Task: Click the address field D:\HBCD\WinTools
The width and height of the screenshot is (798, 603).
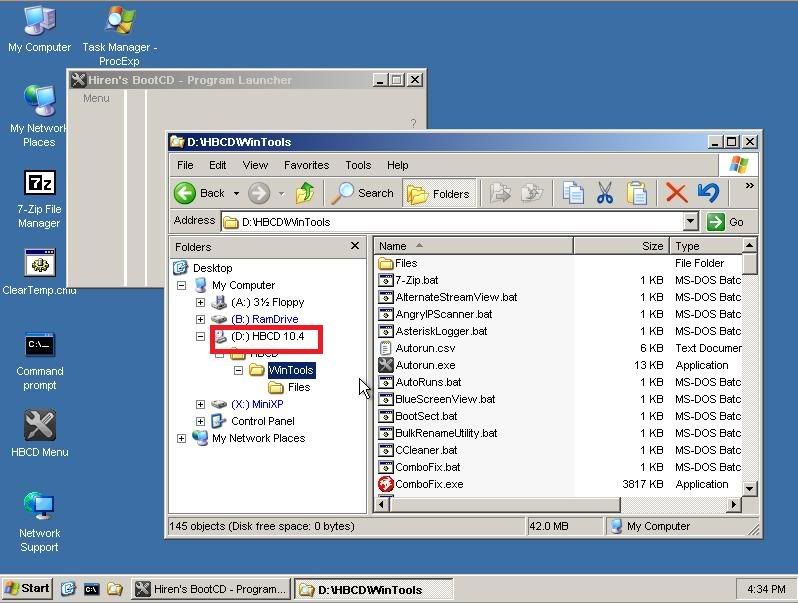Action: point(453,222)
